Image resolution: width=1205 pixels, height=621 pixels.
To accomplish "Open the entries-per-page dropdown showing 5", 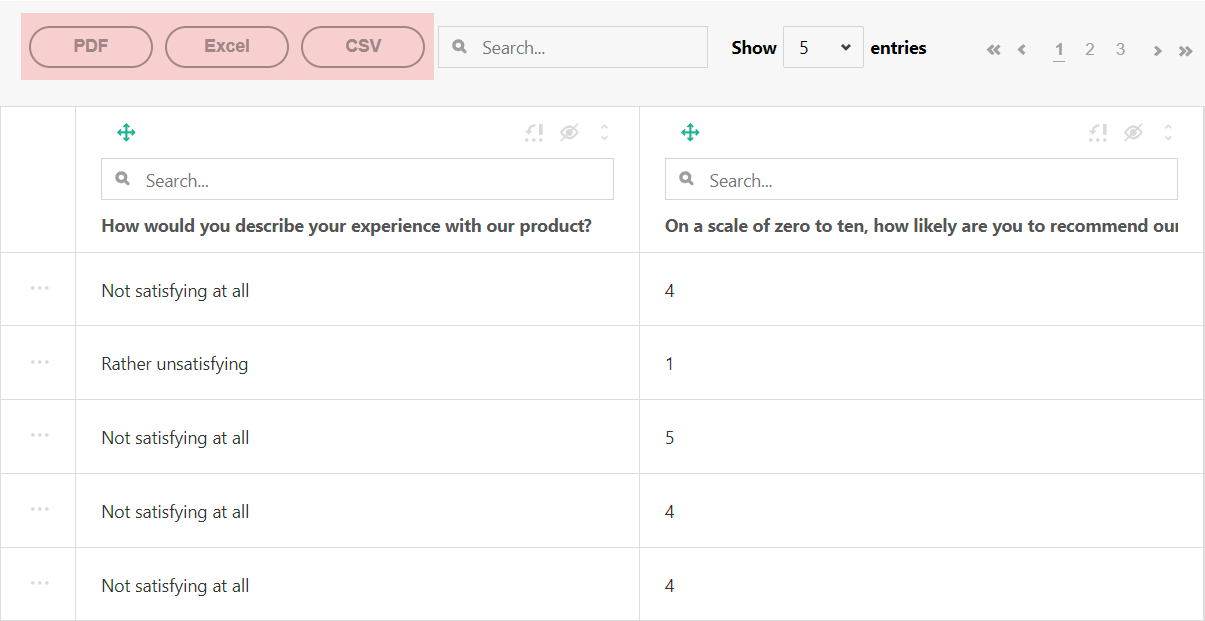I will 823,47.
